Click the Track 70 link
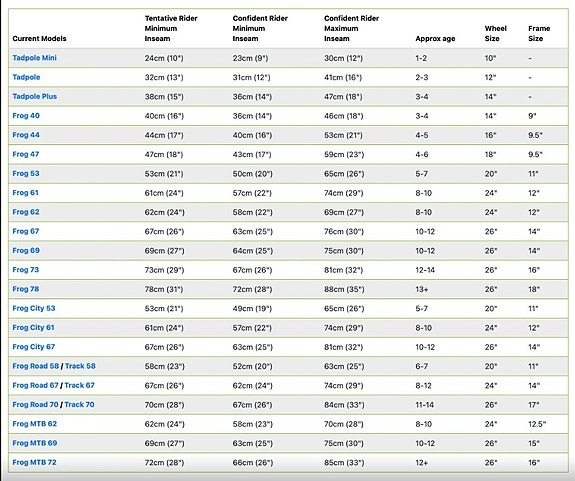Image resolution: width=575 pixels, height=481 pixels. (x=80, y=404)
